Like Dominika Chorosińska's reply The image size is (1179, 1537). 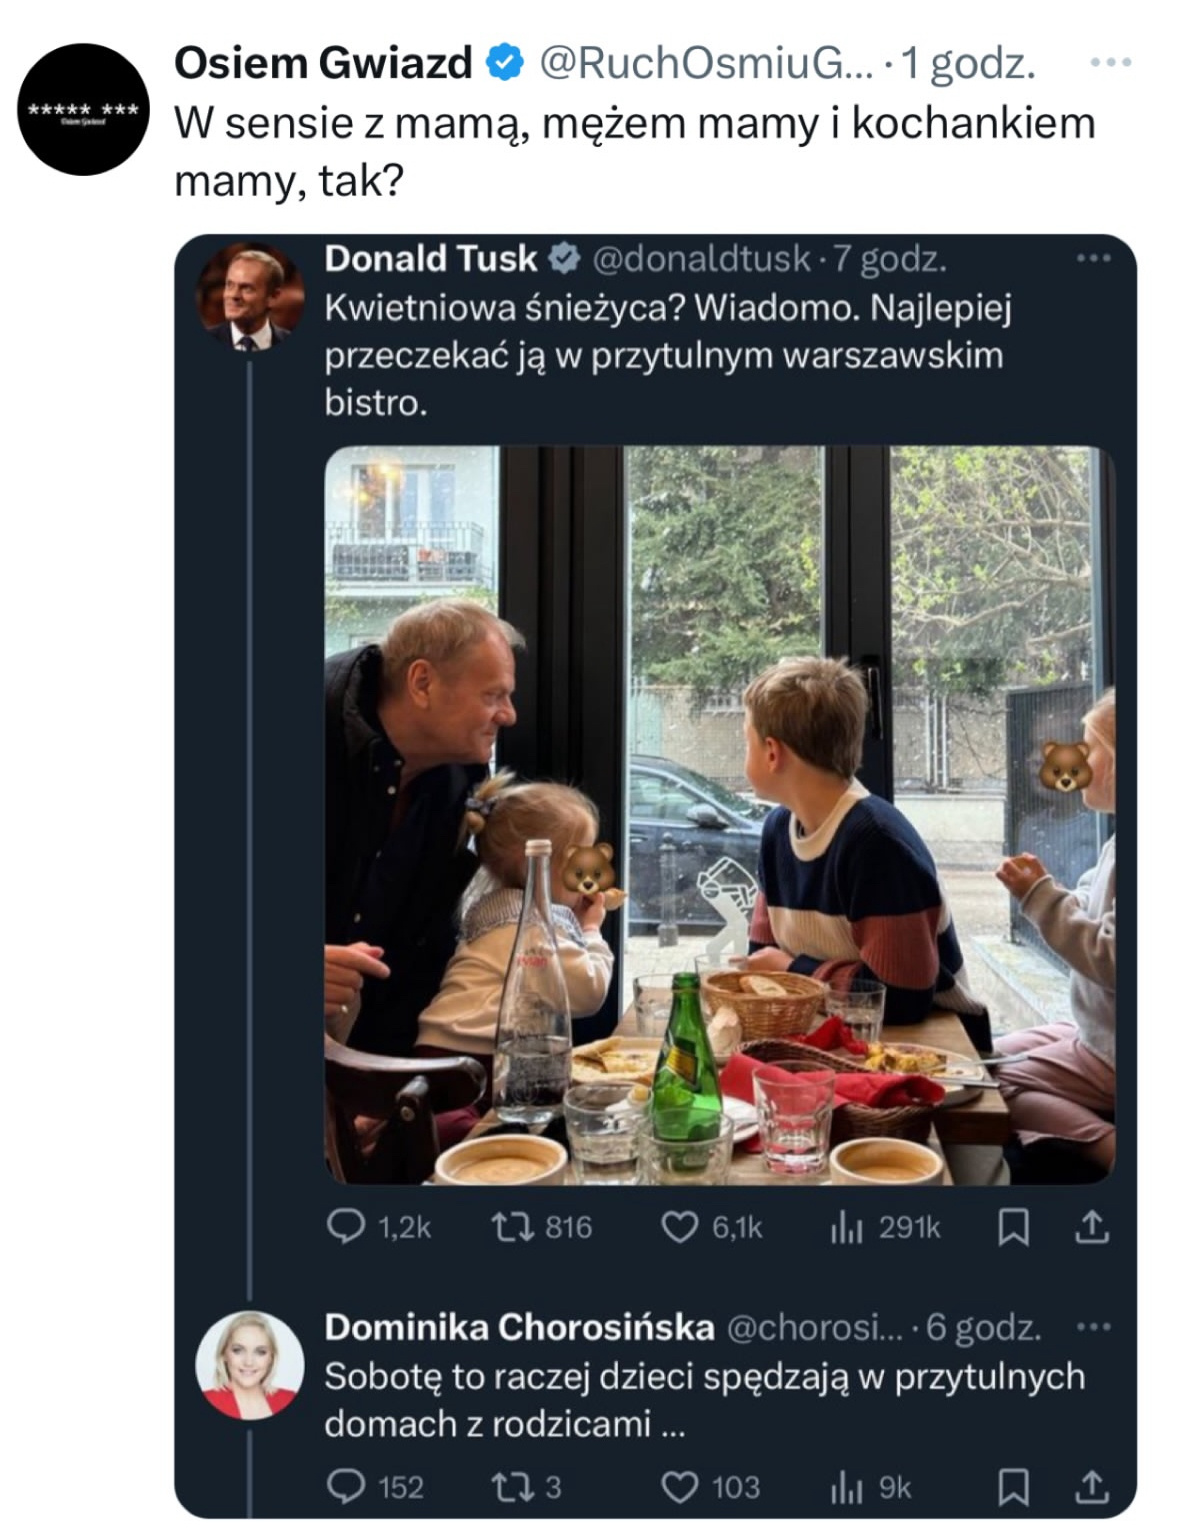681,1487
